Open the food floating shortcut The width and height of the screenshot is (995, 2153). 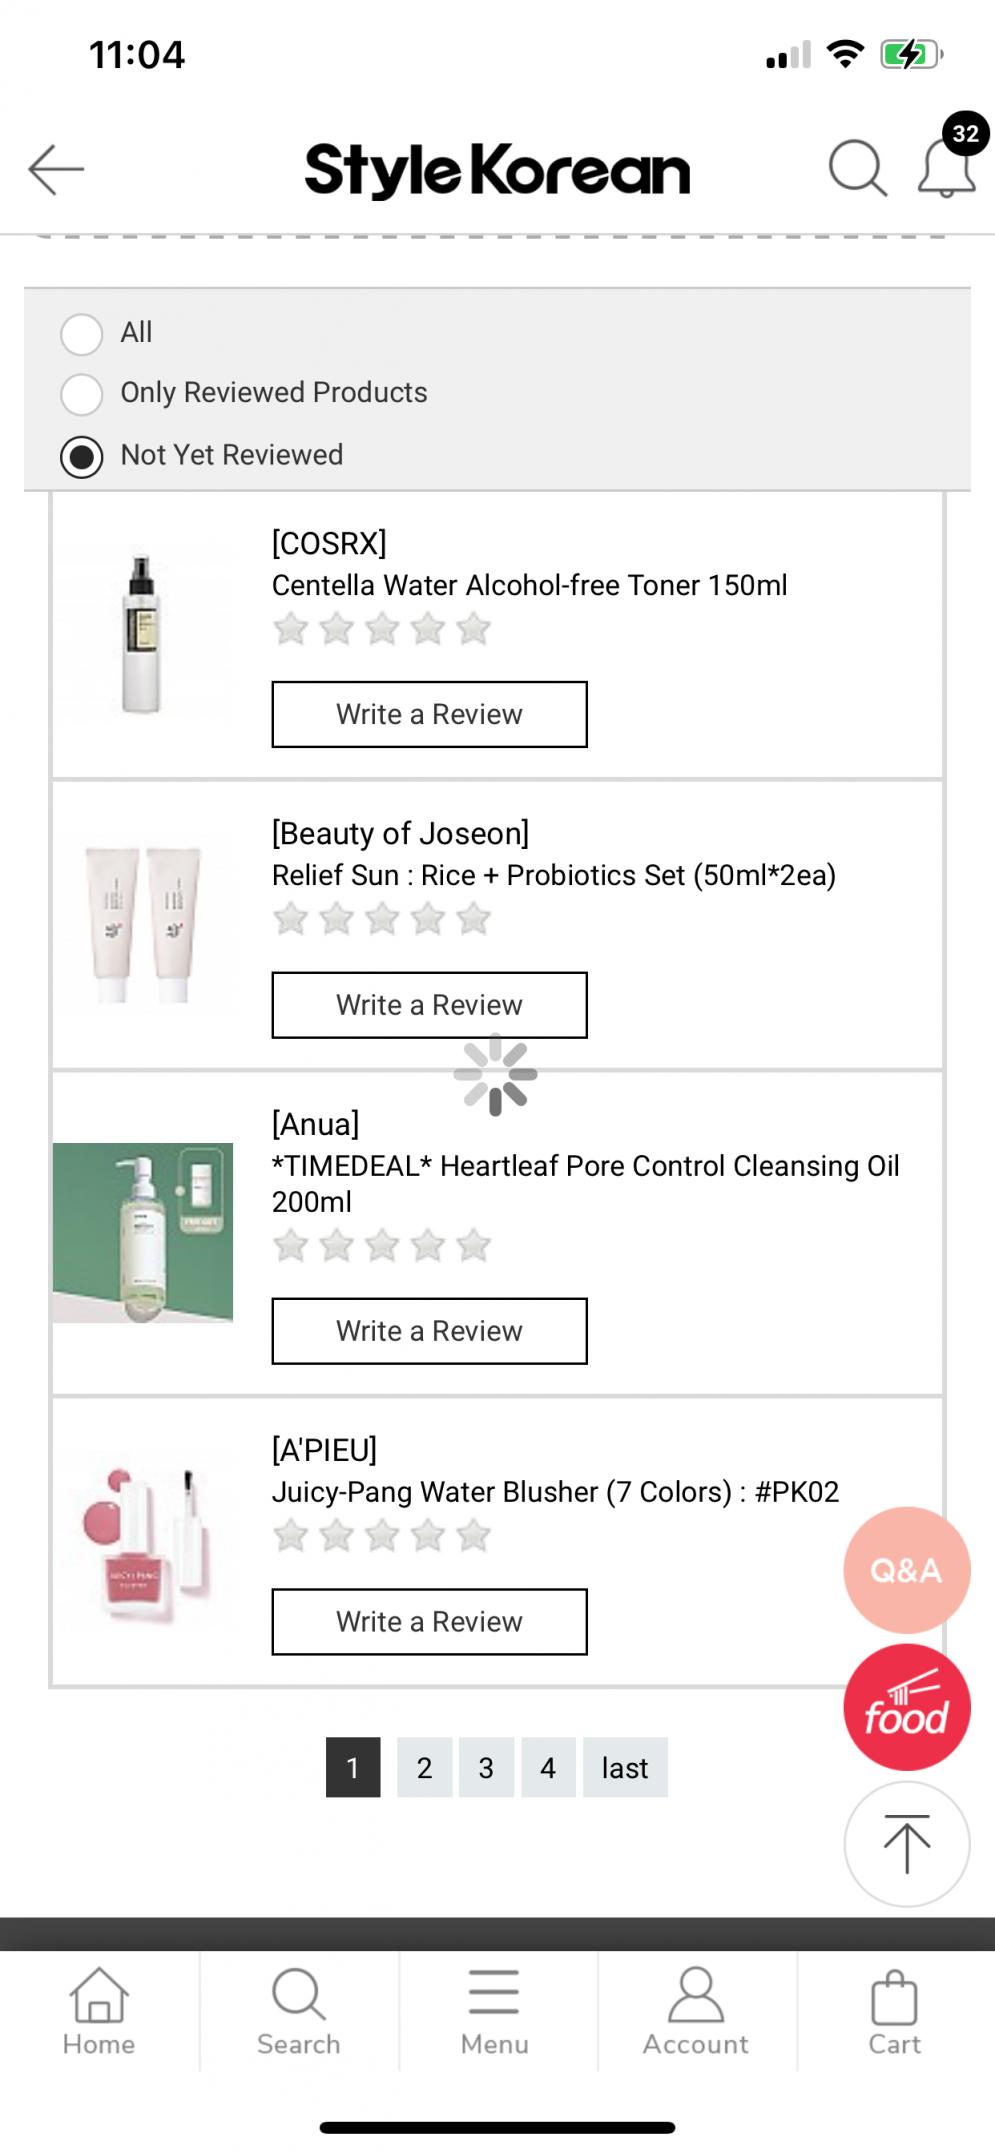pos(906,1707)
